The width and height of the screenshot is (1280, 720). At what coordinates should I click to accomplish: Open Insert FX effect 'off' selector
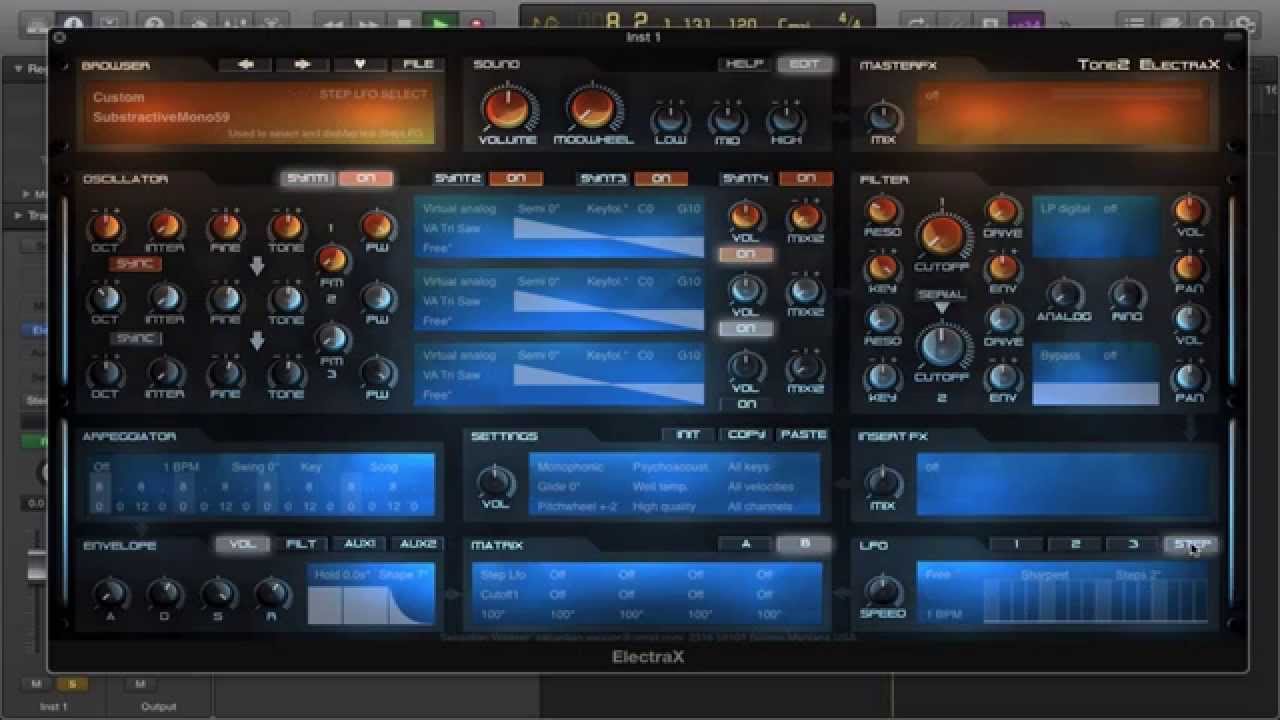[932, 467]
